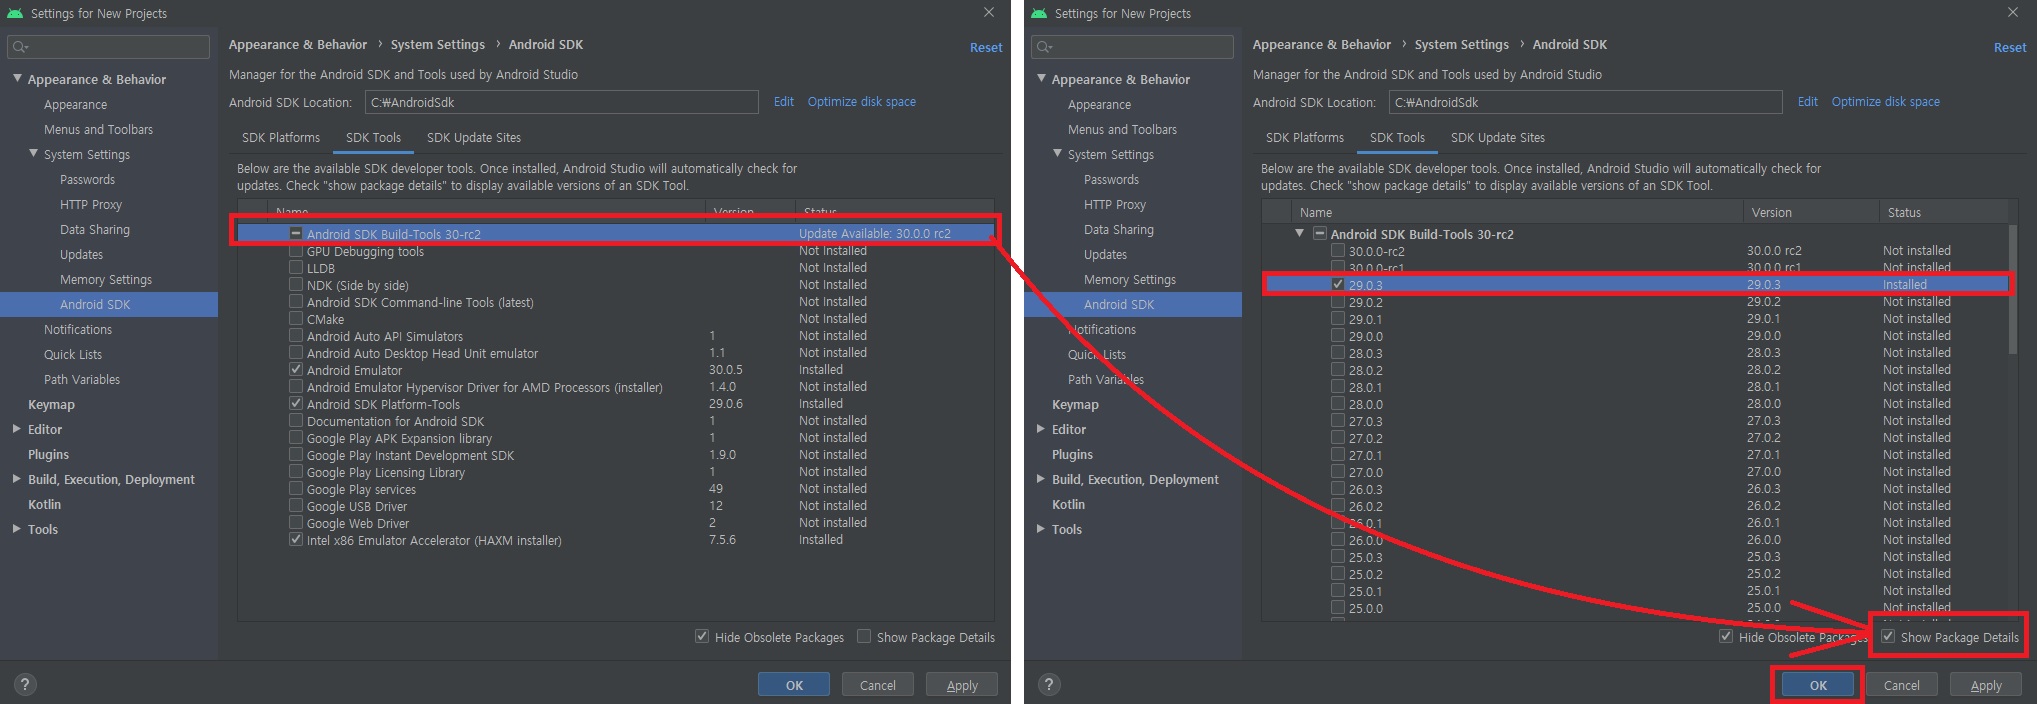
Task: Click Reset link in left window
Action: (986, 48)
